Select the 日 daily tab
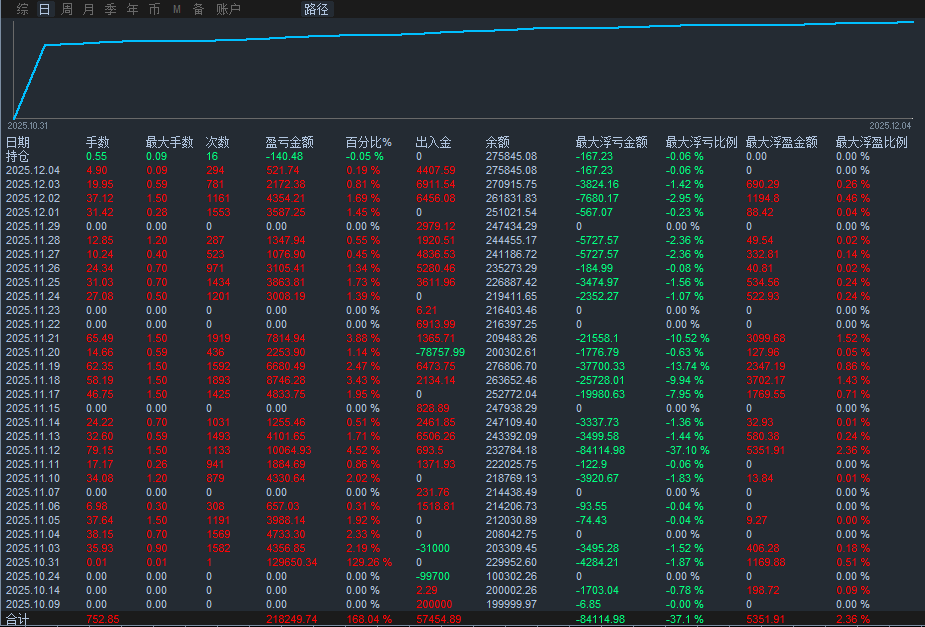 click(44, 9)
